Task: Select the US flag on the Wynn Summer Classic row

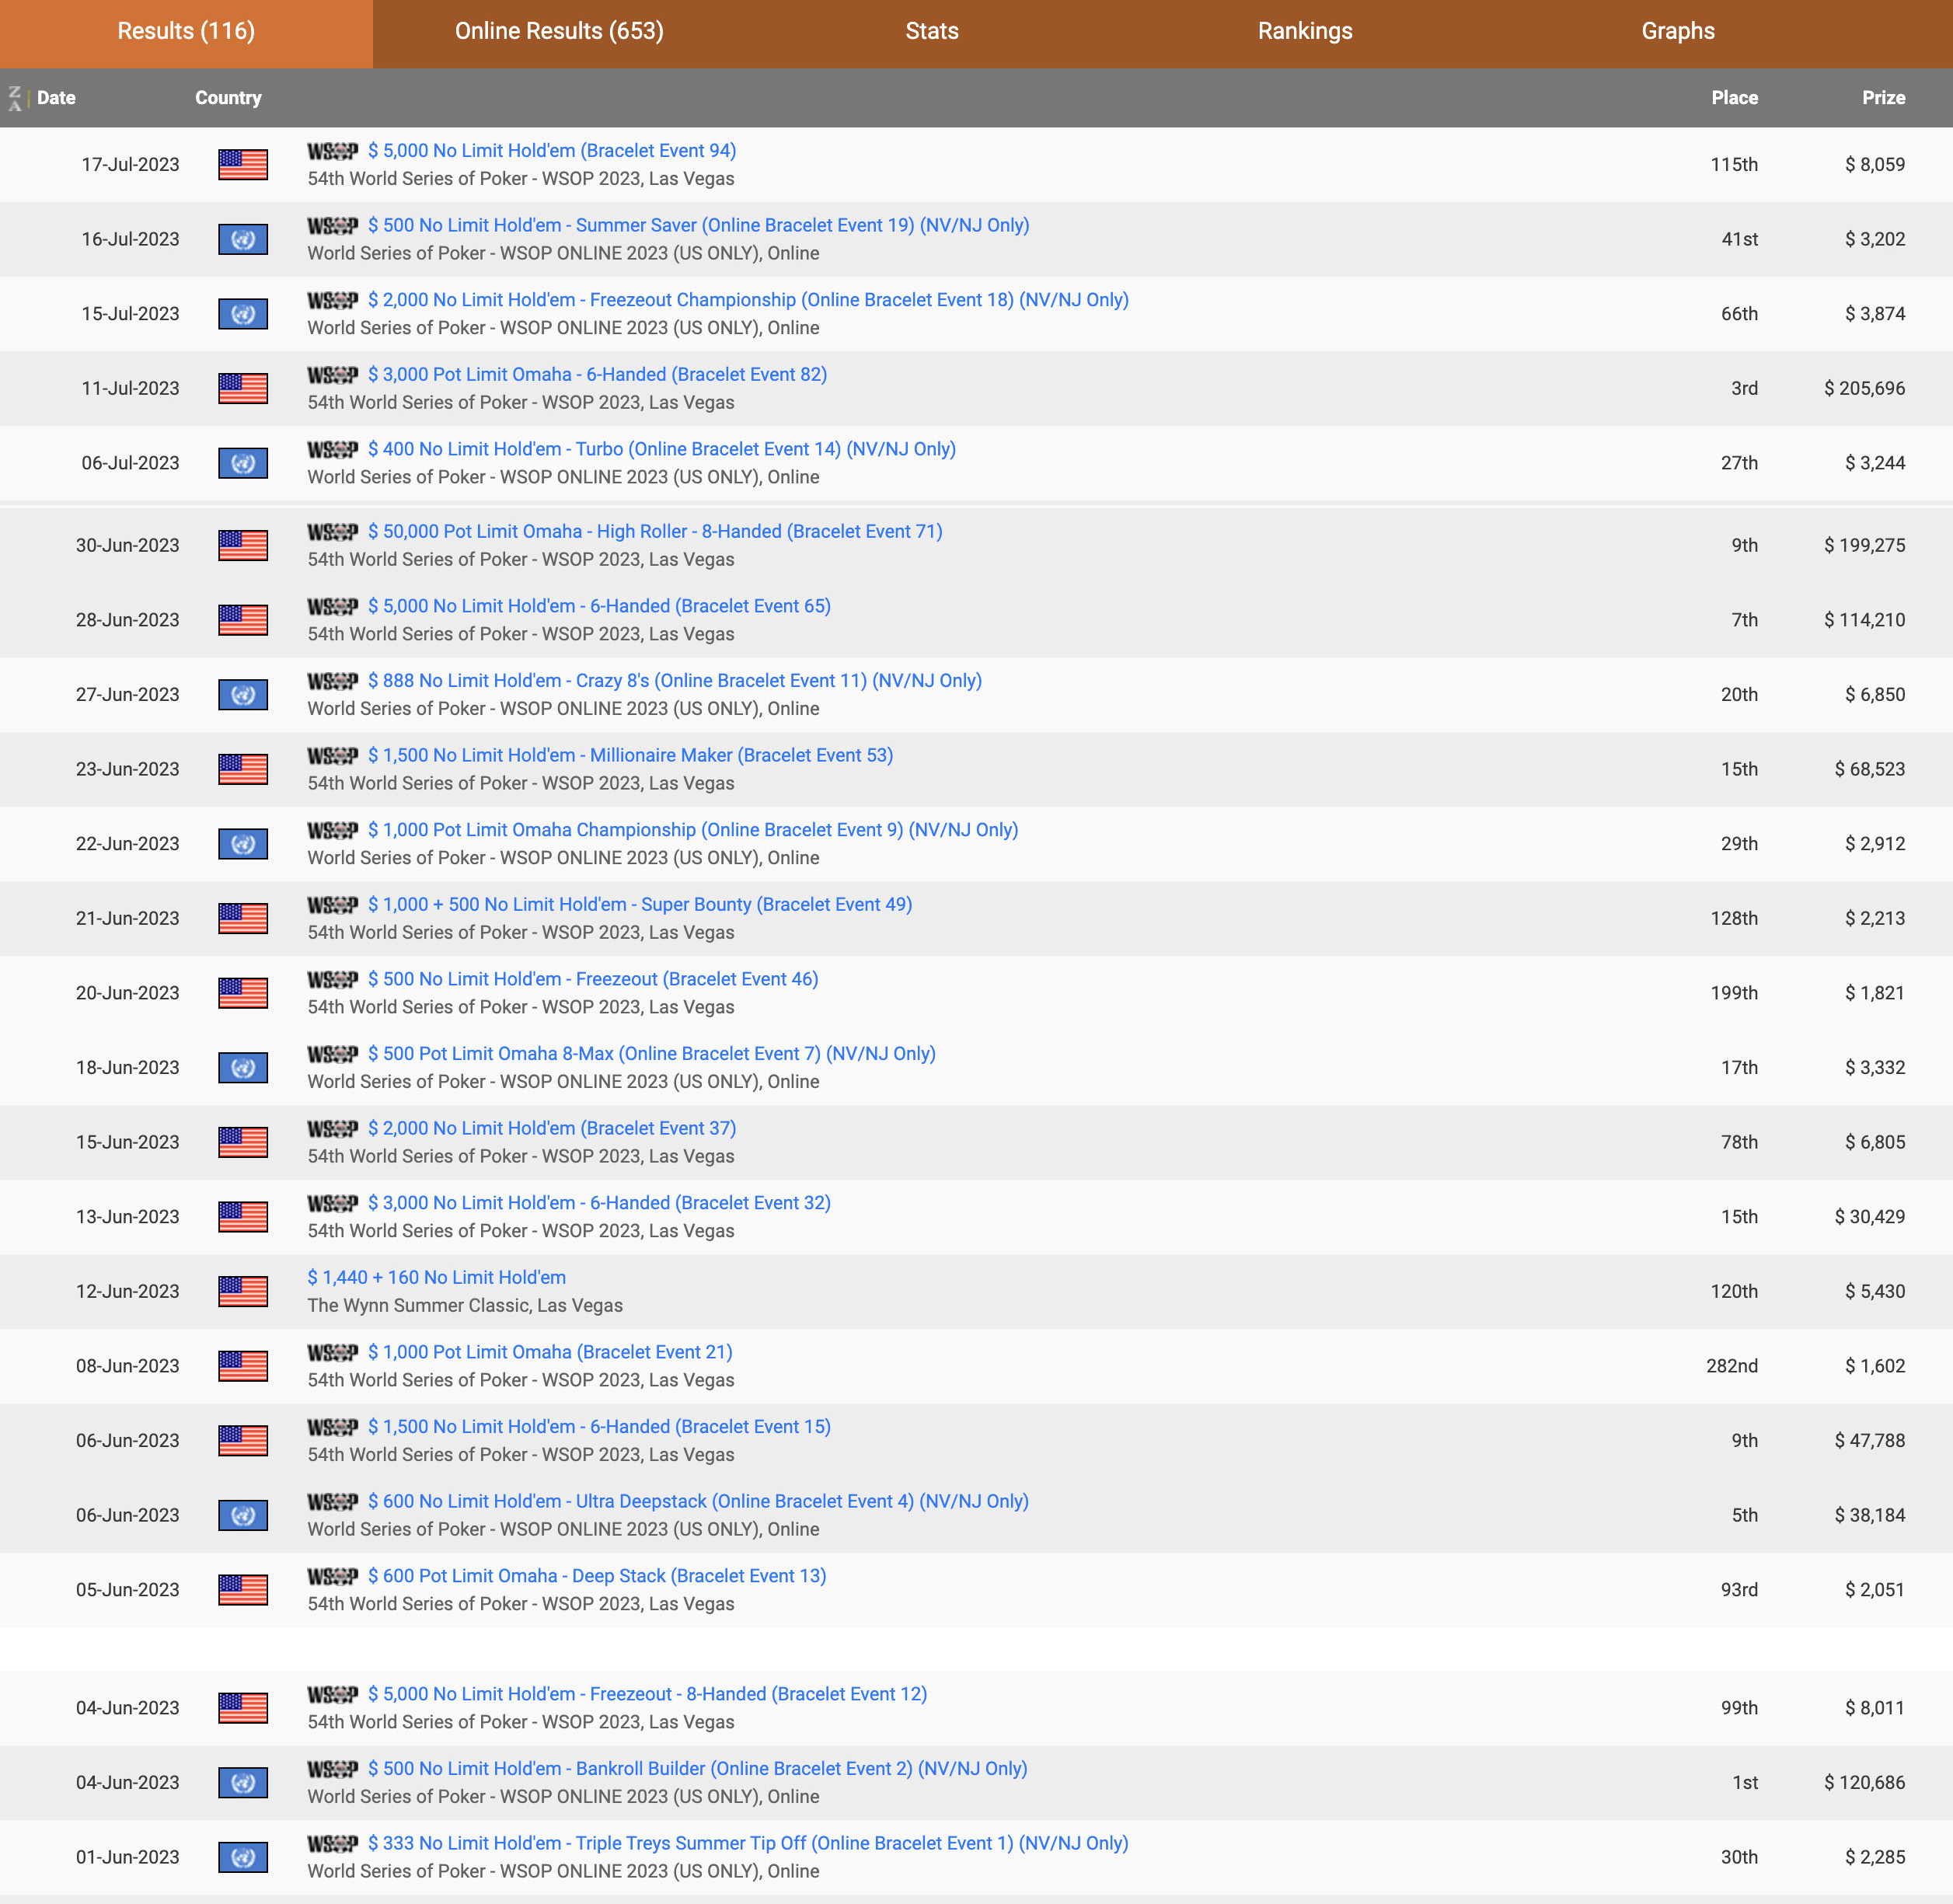Action: click(243, 1292)
